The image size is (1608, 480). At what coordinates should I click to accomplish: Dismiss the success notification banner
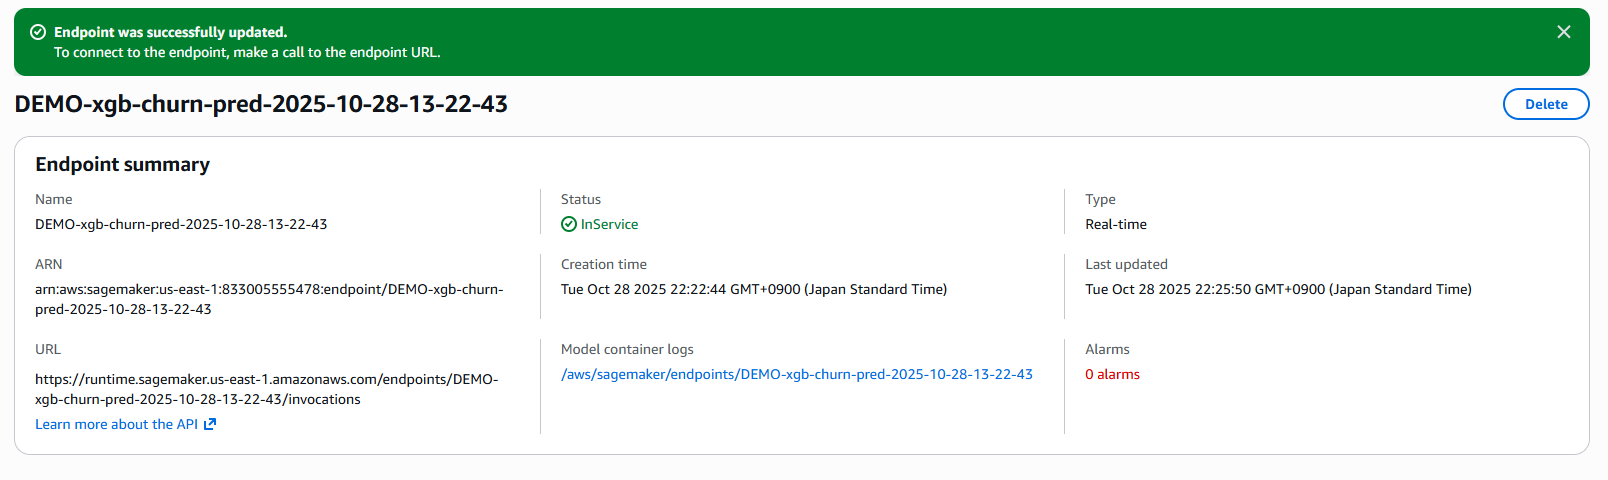click(x=1564, y=32)
